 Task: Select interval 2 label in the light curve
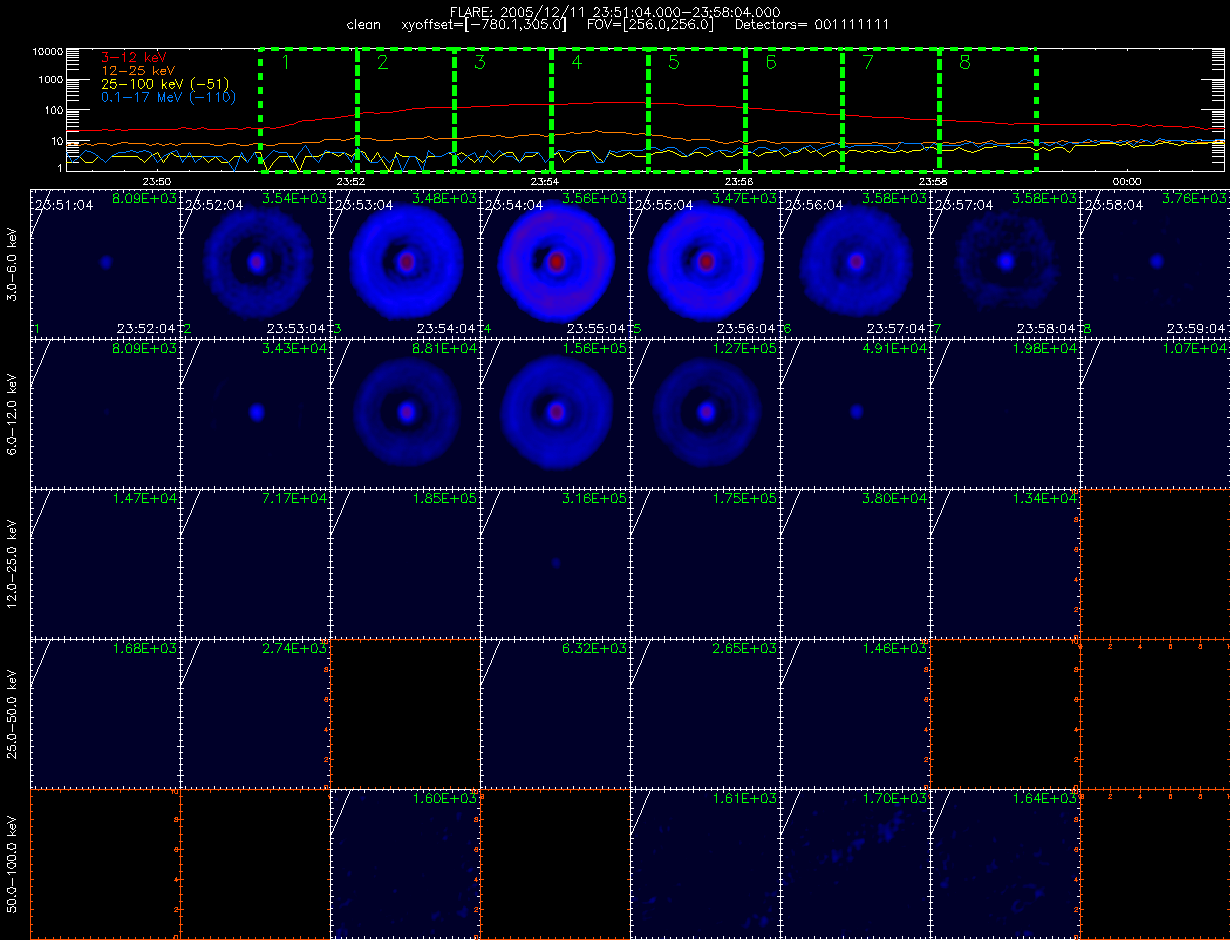click(x=382, y=63)
